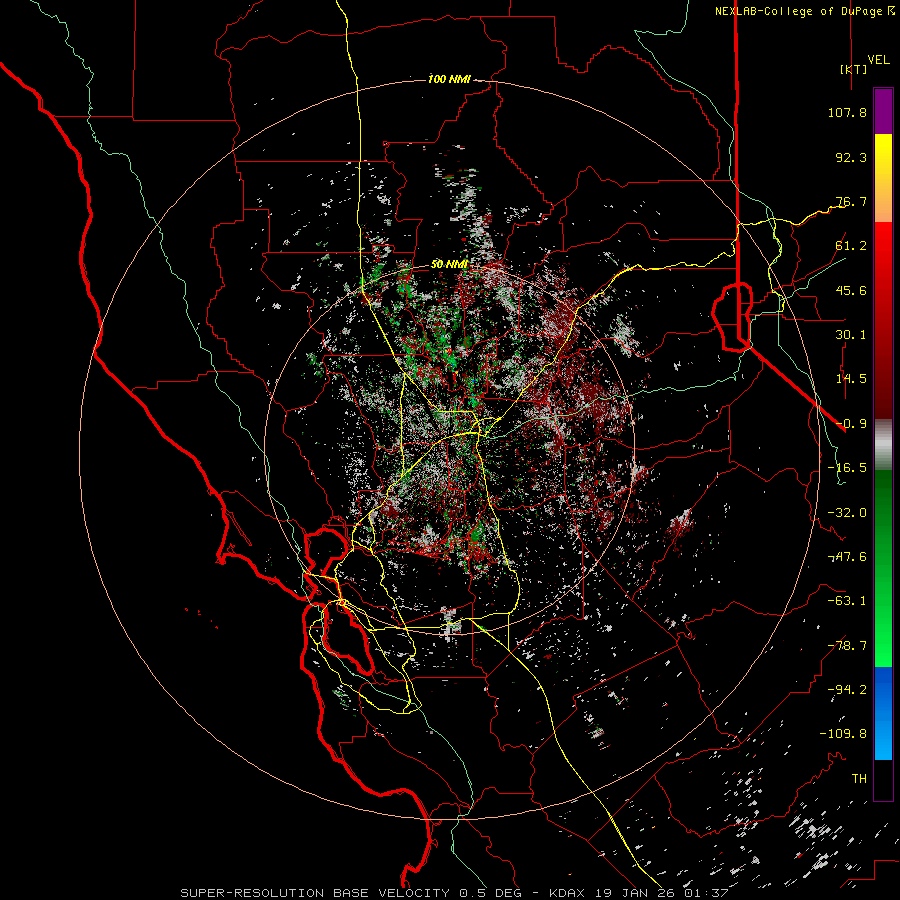Click the bright red segment of the color bar

pyautogui.click(x=883, y=320)
